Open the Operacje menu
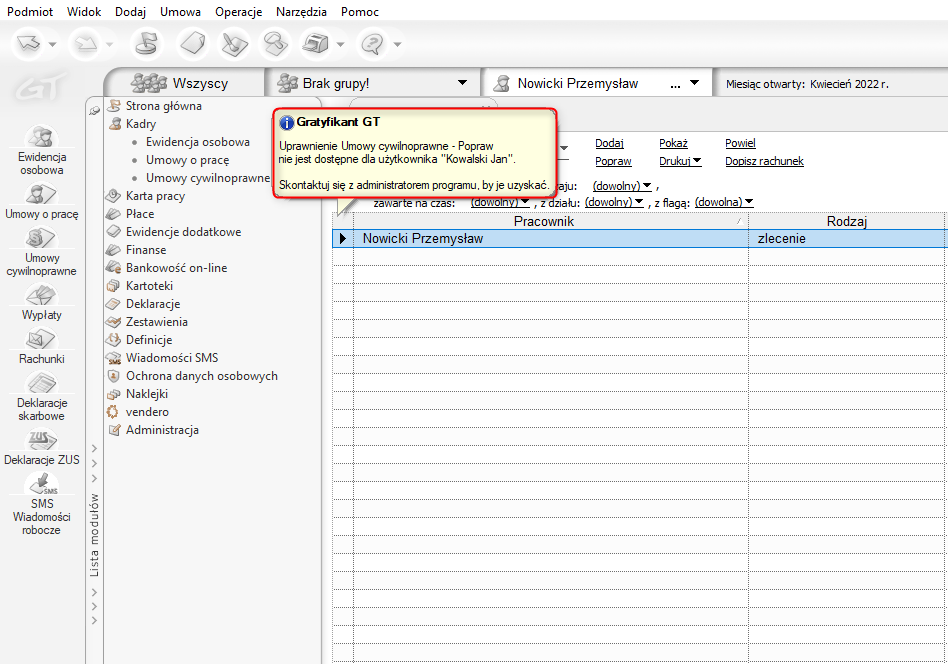 point(238,12)
